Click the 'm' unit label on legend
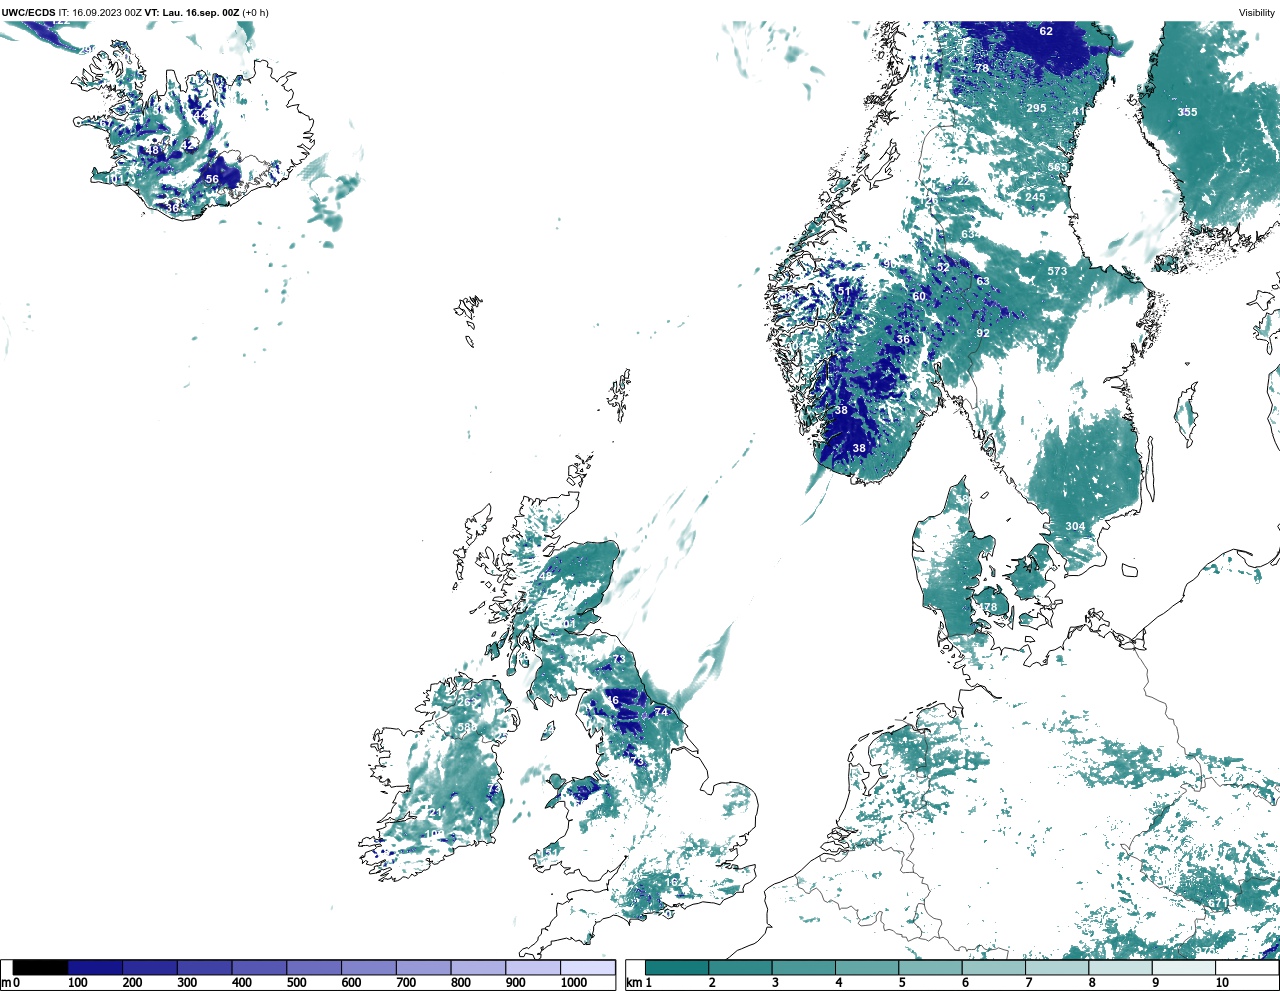1280x991 pixels. 6,983
